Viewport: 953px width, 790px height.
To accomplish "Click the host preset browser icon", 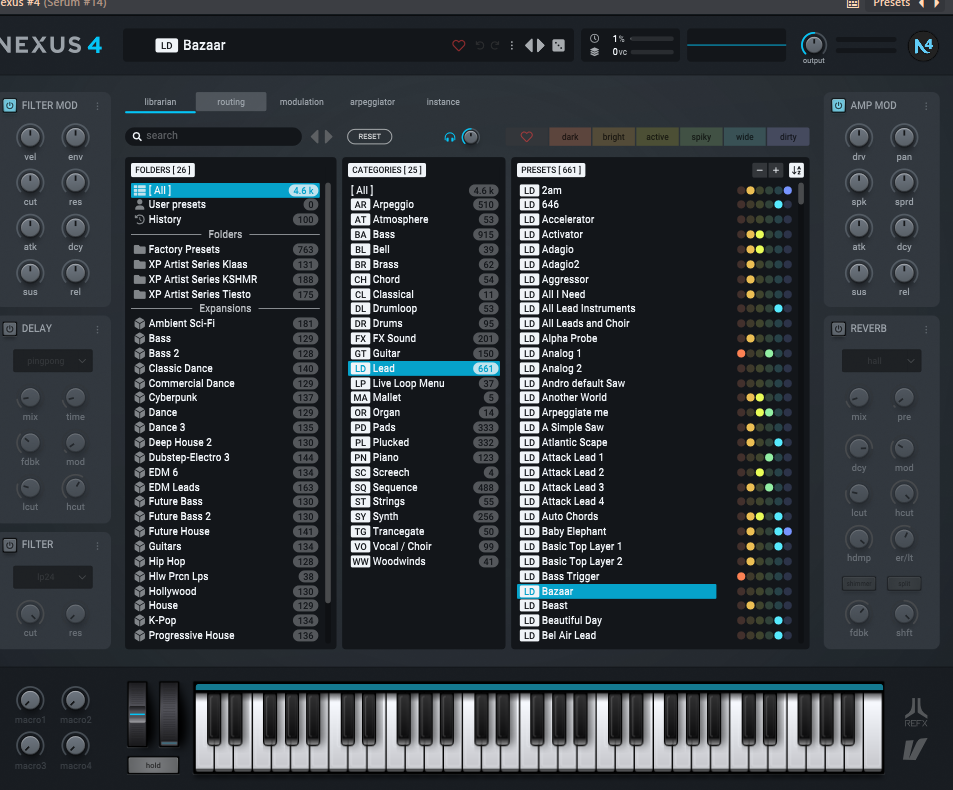I will (853, 4).
